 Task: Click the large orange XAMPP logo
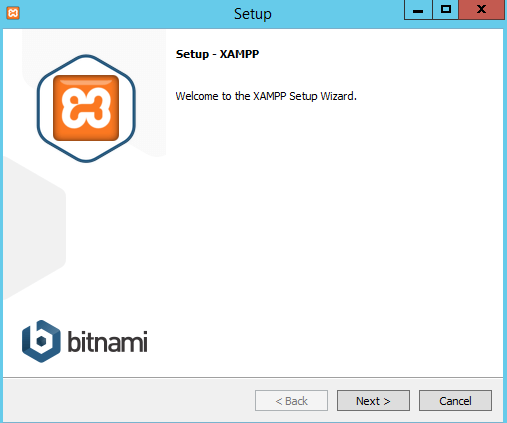coord(86,108)
